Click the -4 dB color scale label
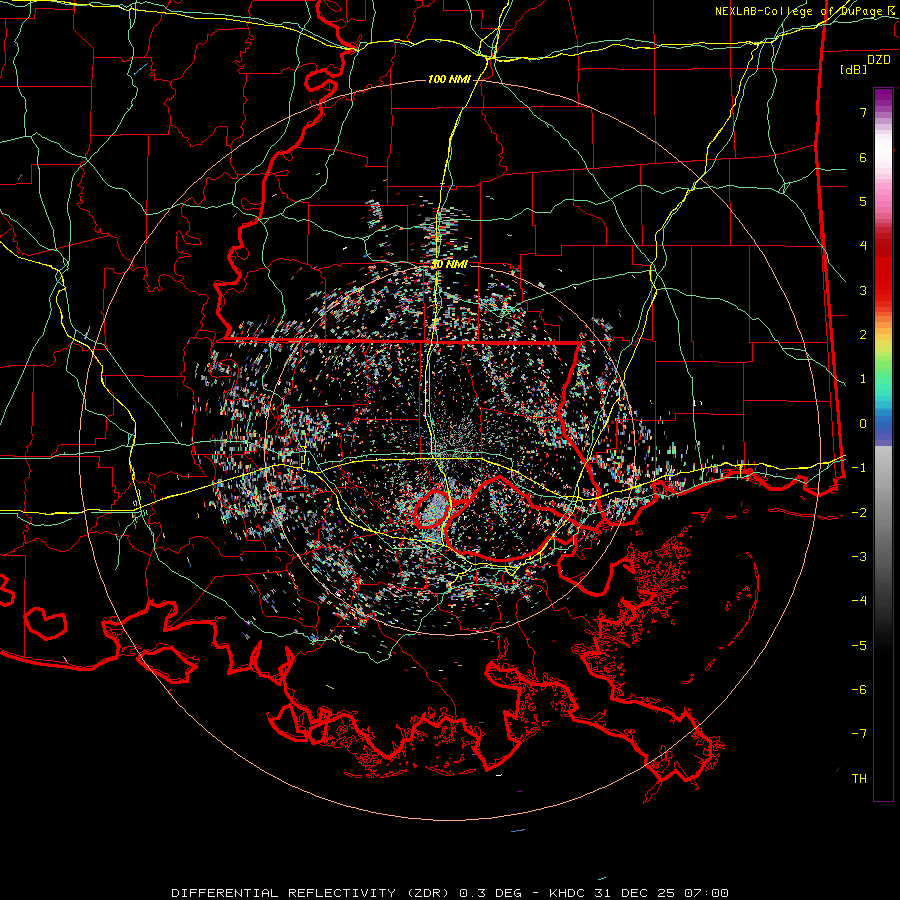Viewport: 900px width, 900px height. click(859, 601)
